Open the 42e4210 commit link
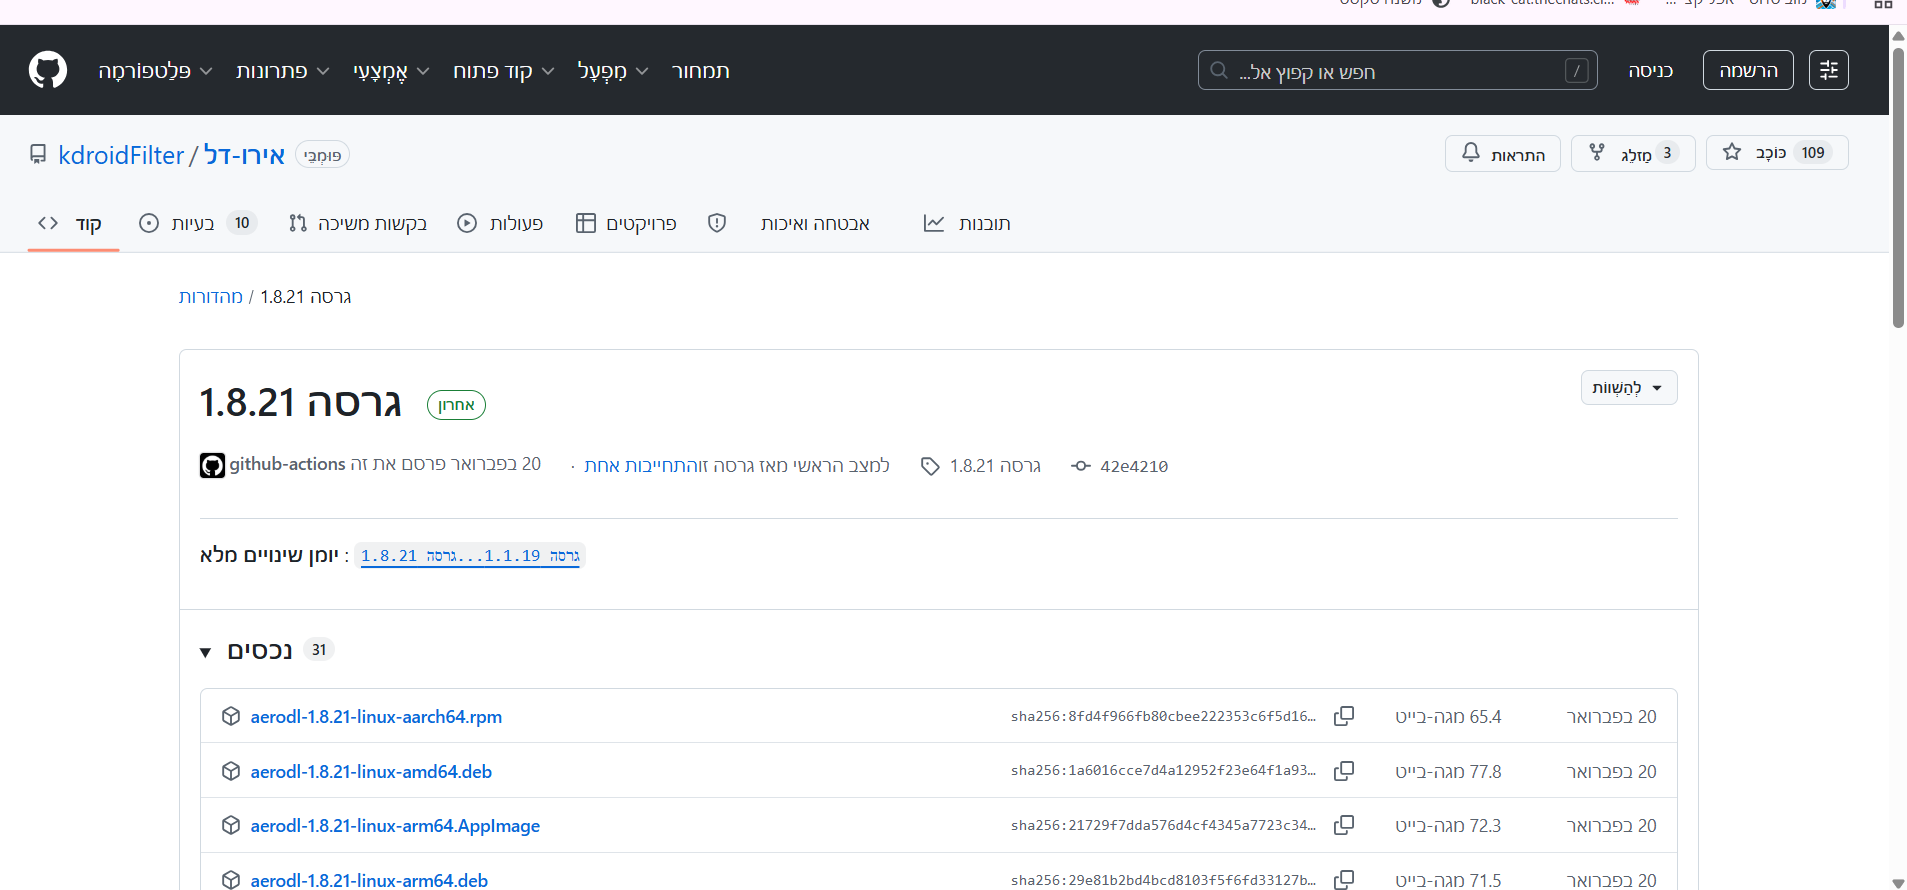This screenshot has width=1907, height=890. pyautogui.click(x=1134, y=466)
